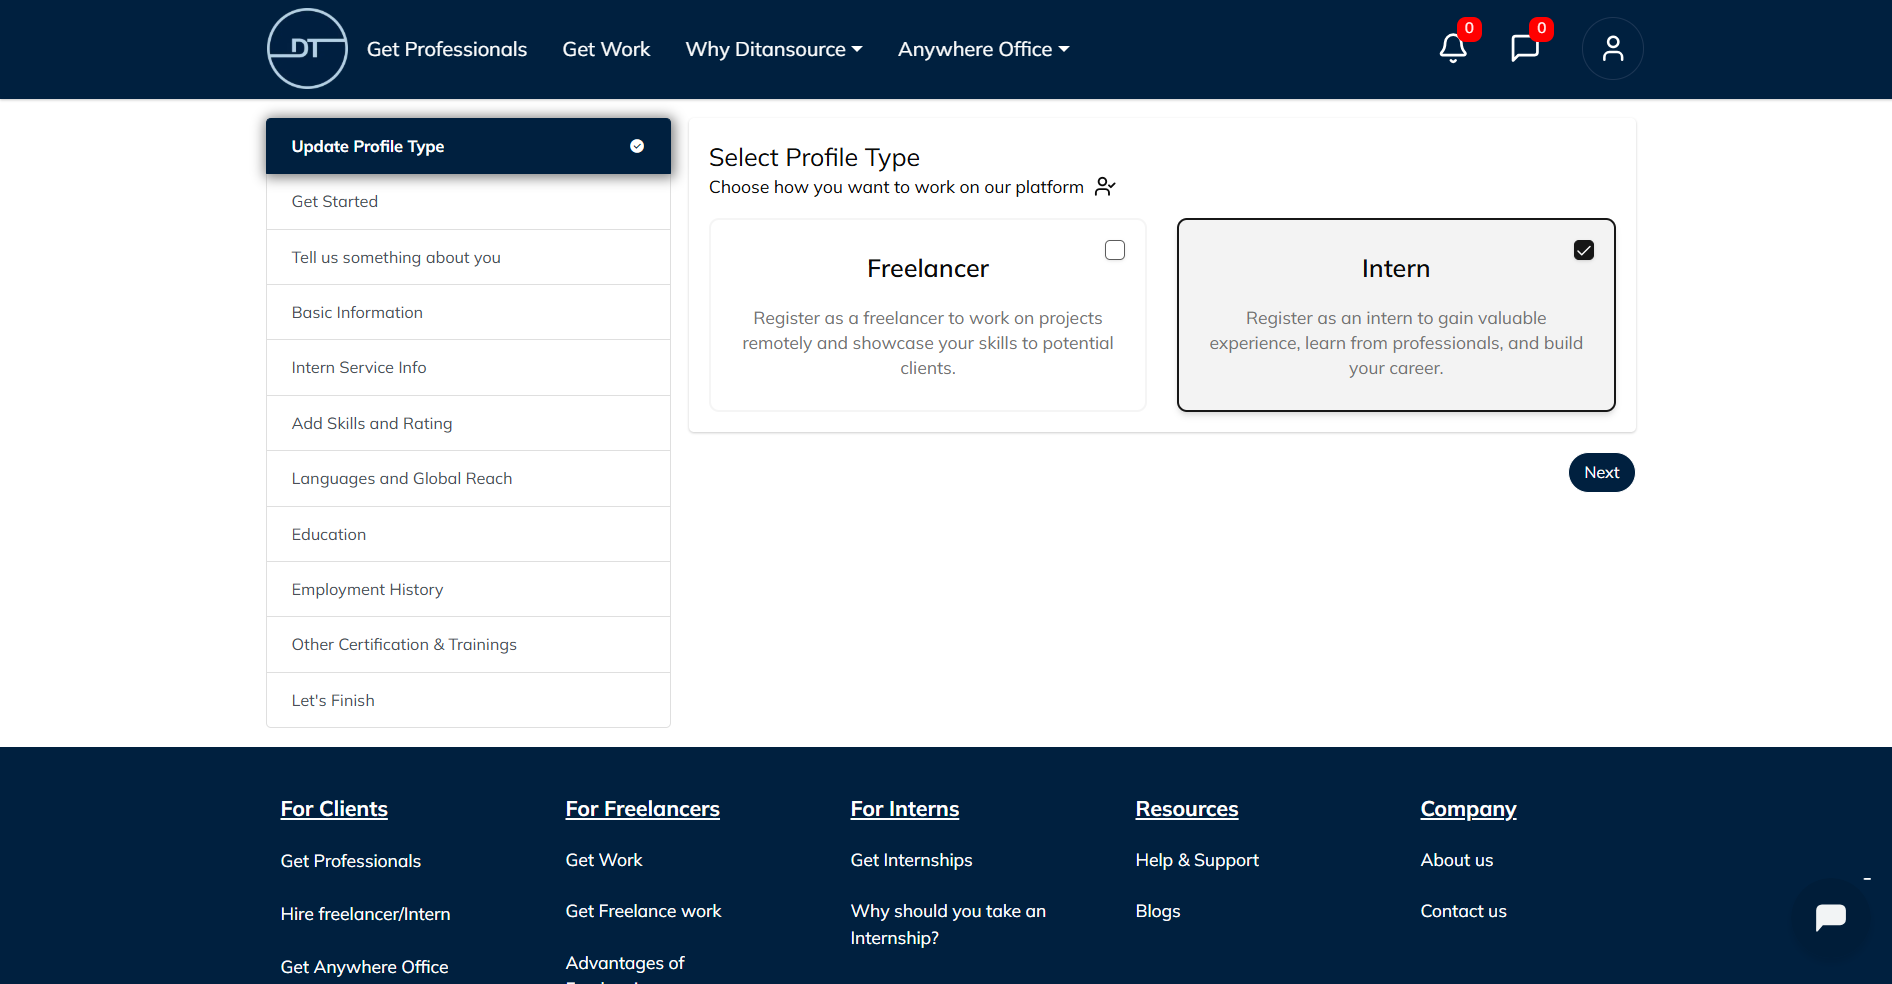
Task: Go to the Get Started step
Action: pyautogui.click(x=468, y=202)
